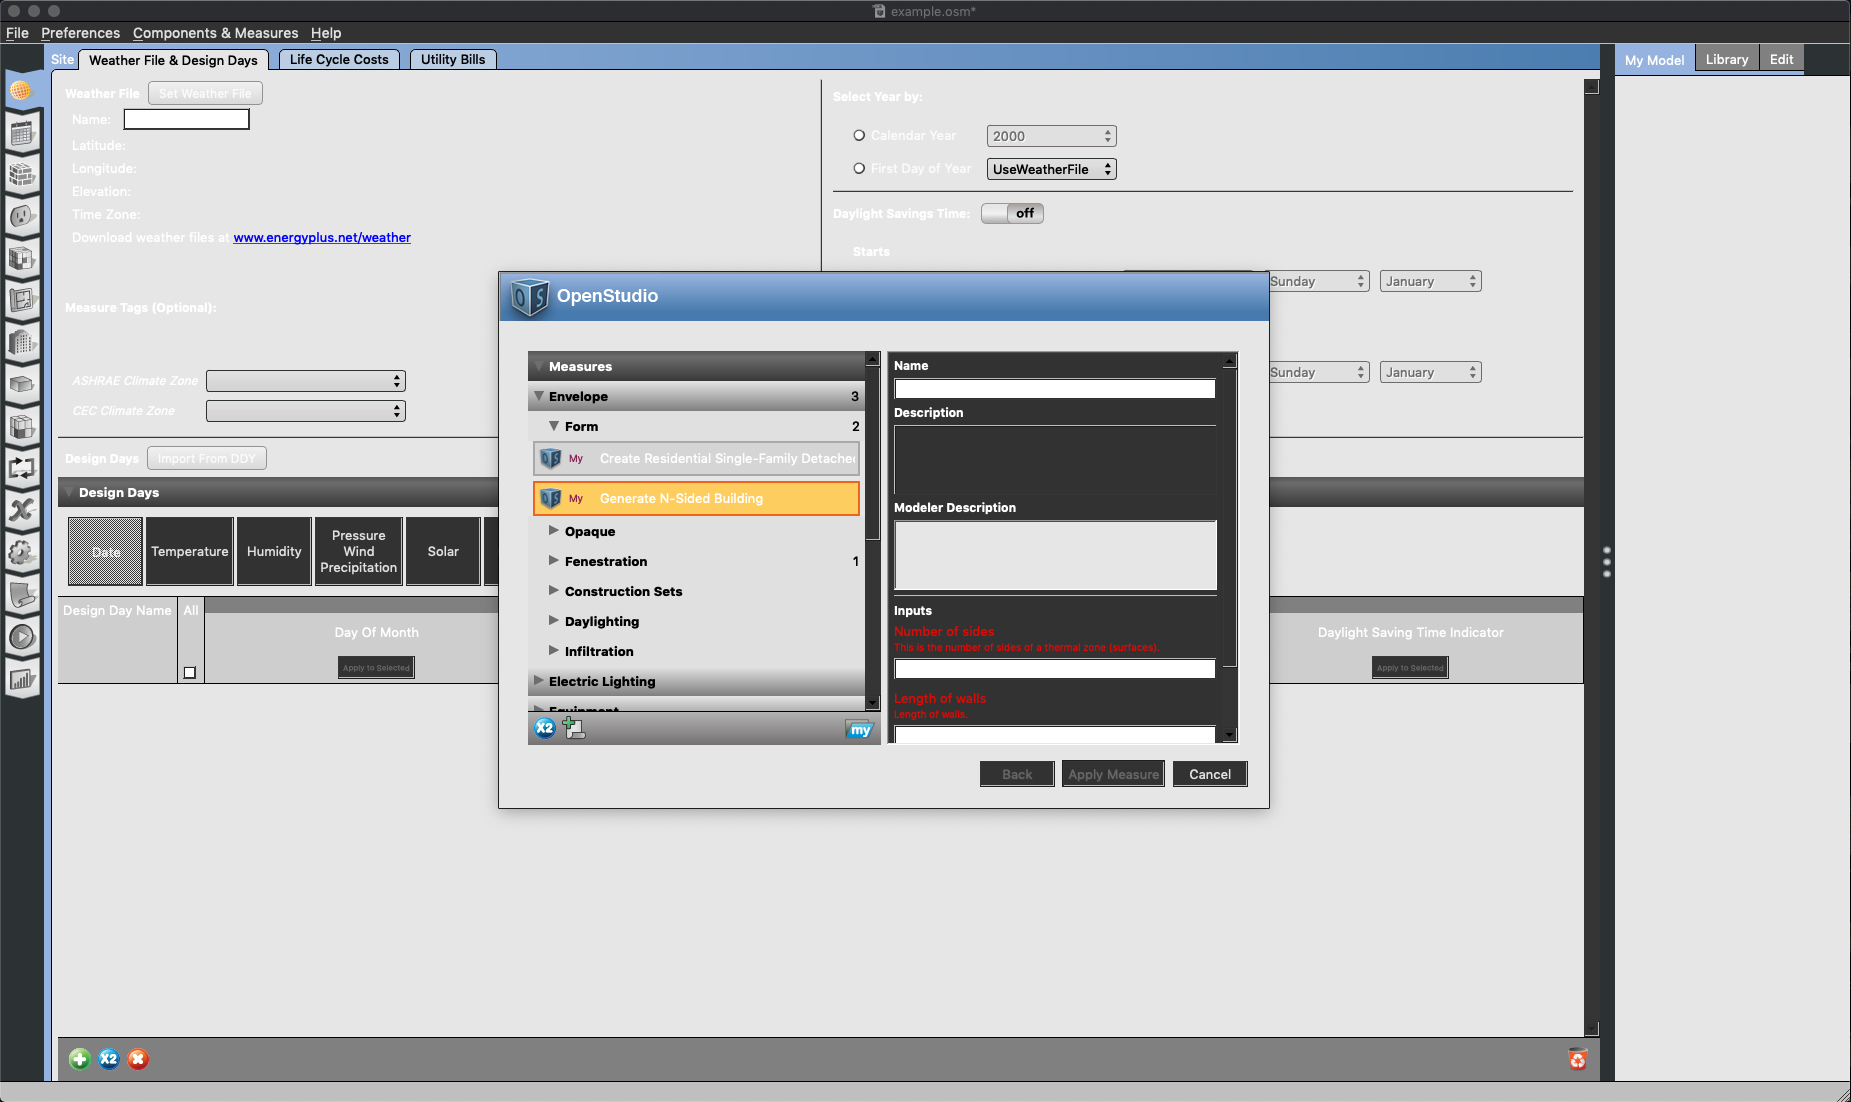This screenshot has width=1851, height=1102.
Task: Click the OpenStudio icon beside Generate N-Sided Building
Action: click(x=551, y=498)
